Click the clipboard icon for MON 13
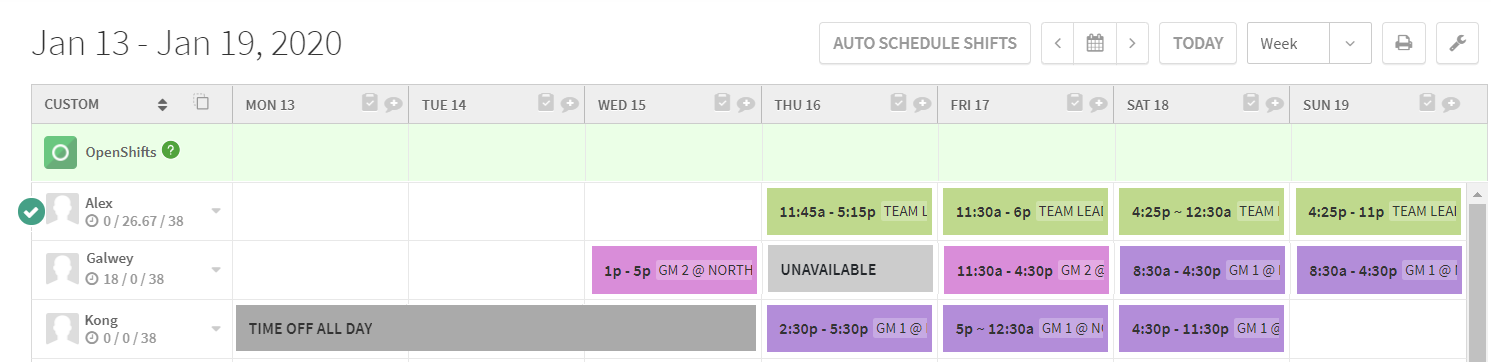The image size is (1491, 362). coord(369,102)
